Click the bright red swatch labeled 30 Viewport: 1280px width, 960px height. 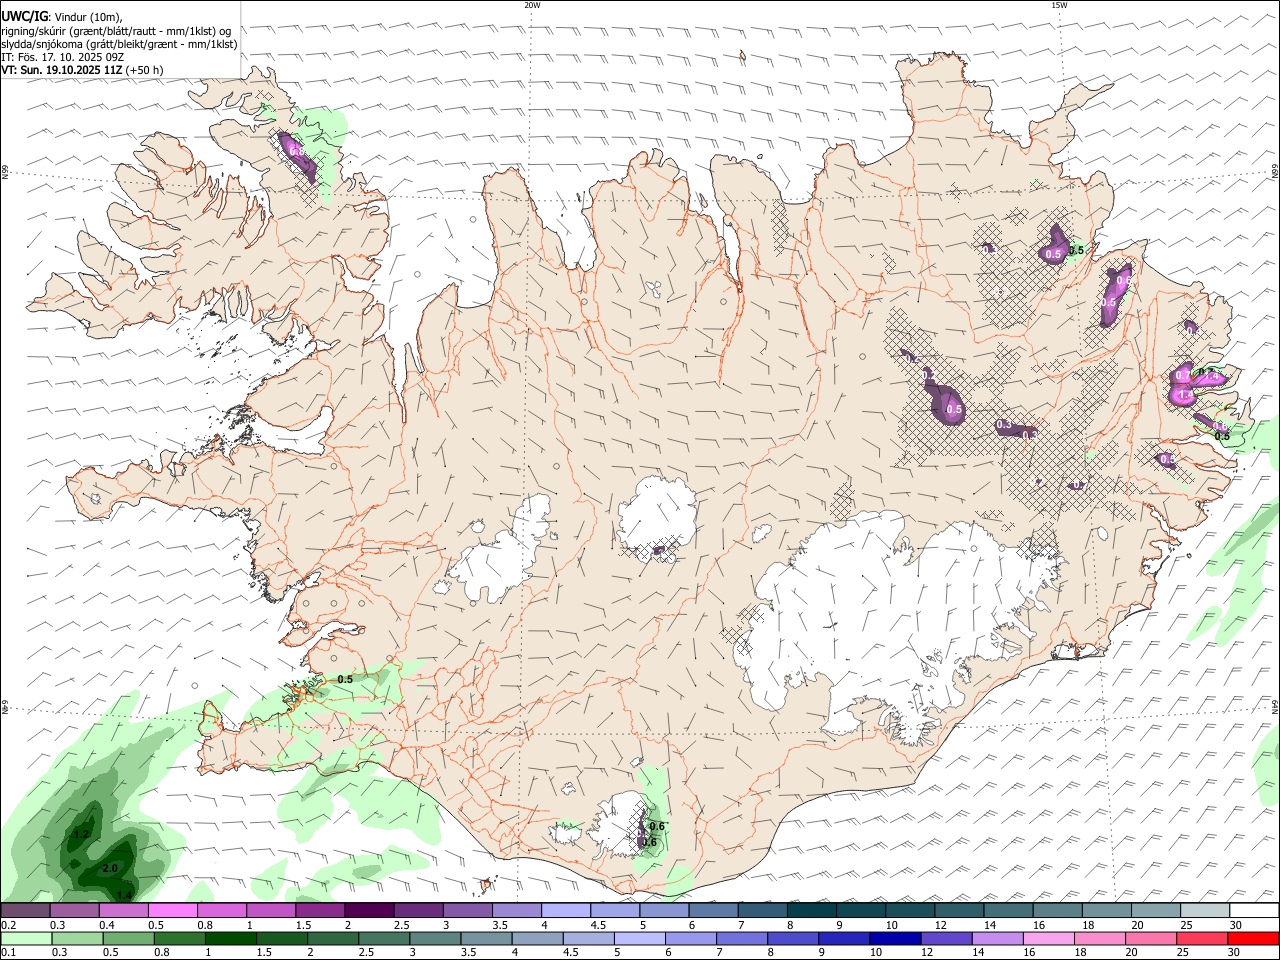coord(1254,939)
